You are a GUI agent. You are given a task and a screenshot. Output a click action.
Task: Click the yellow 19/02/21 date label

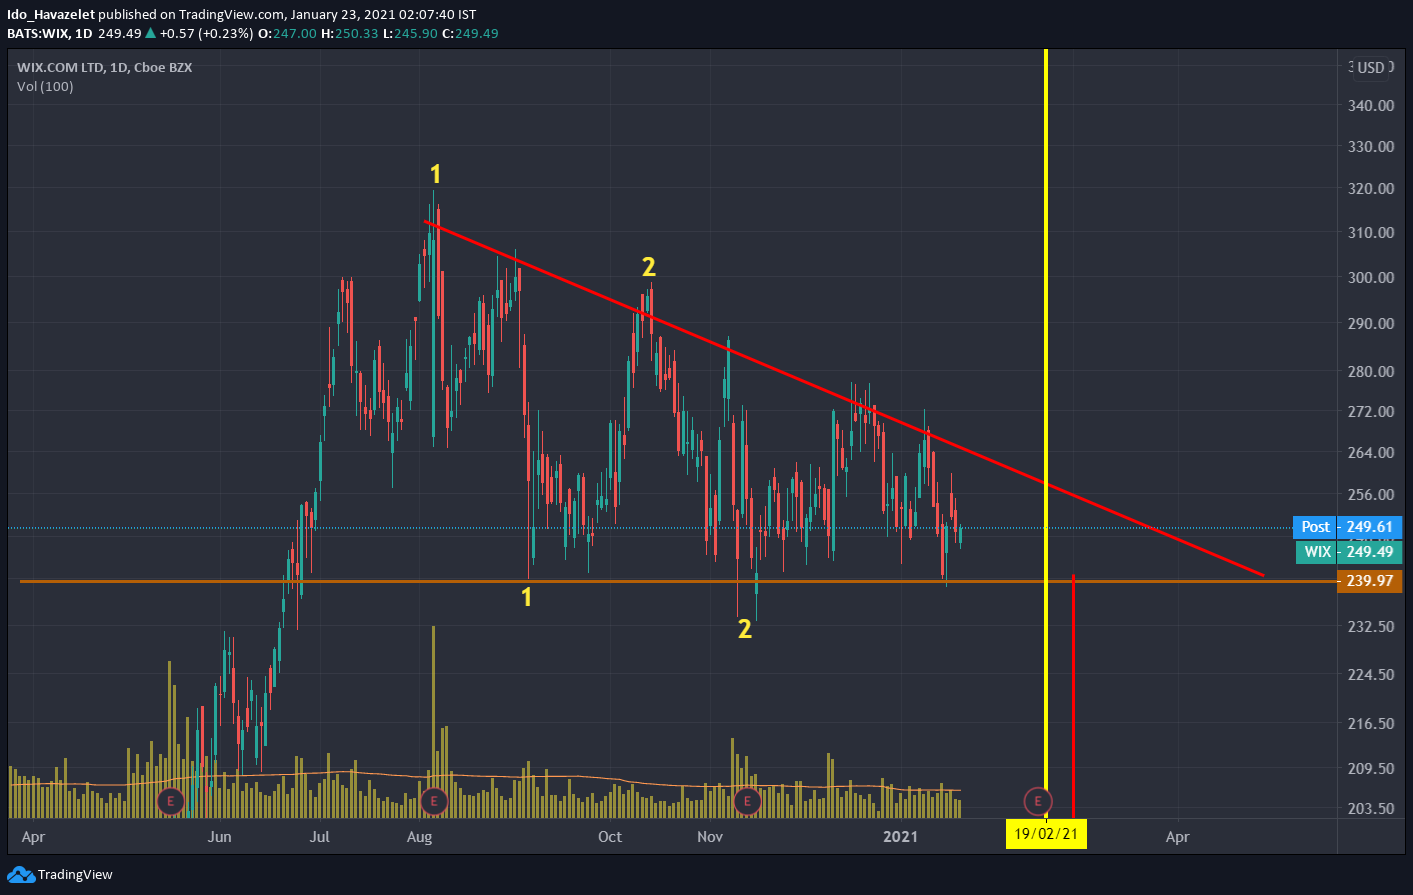click(1046, 834)
